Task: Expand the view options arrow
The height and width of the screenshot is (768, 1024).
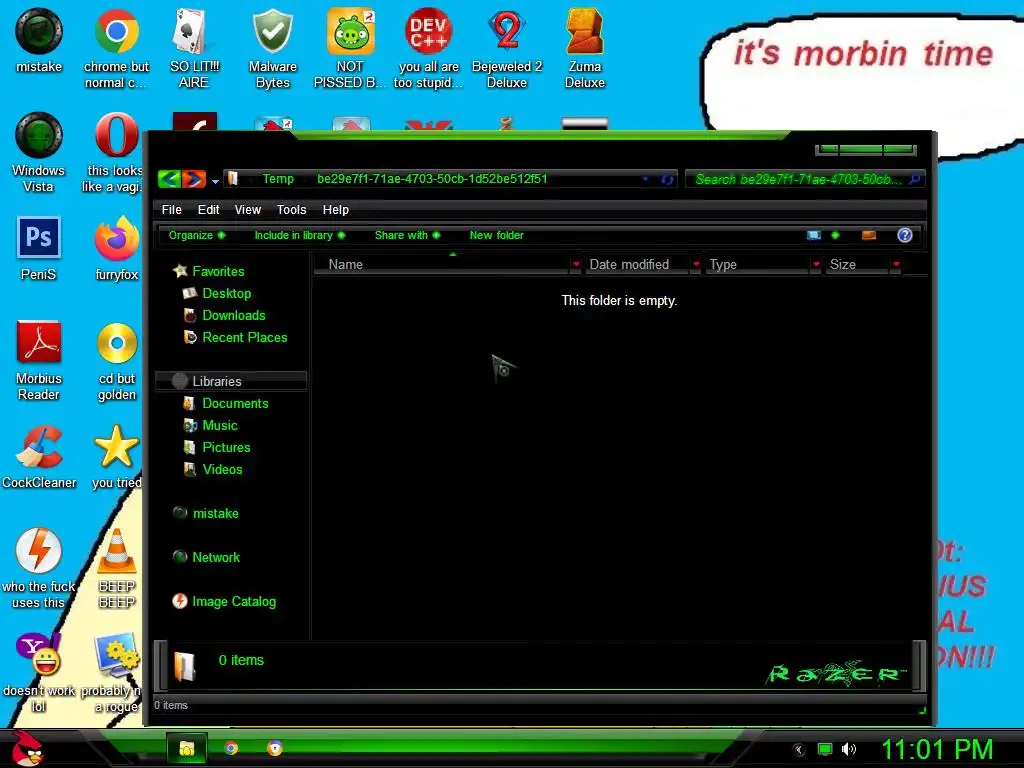Action: pos(835,235)
